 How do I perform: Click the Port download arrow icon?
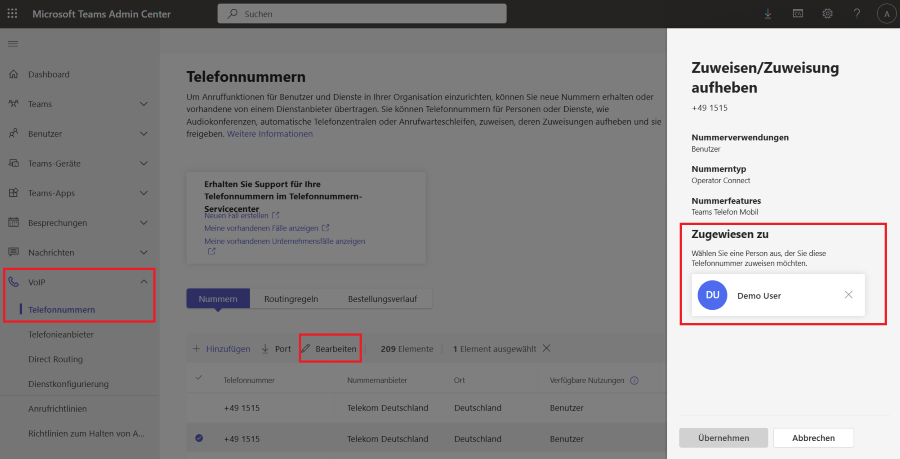coord(265,349)
